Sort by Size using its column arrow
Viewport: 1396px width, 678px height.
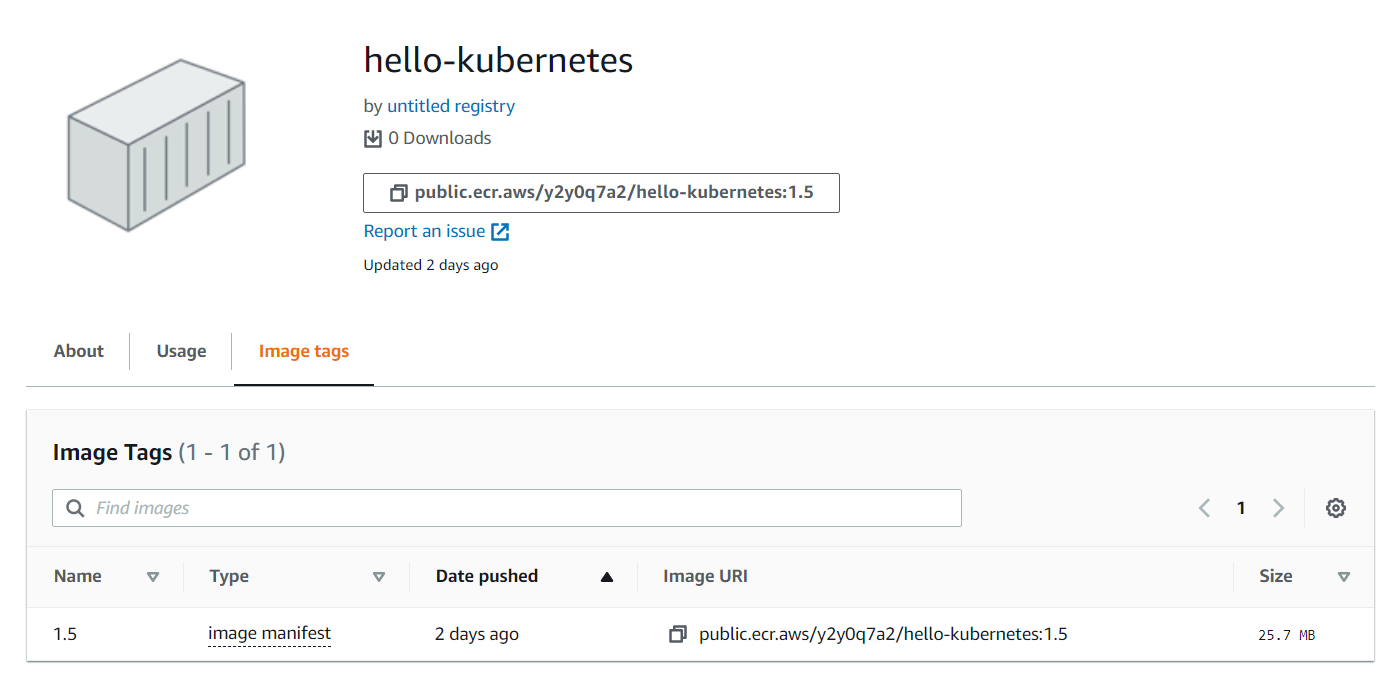point(1344,577)
